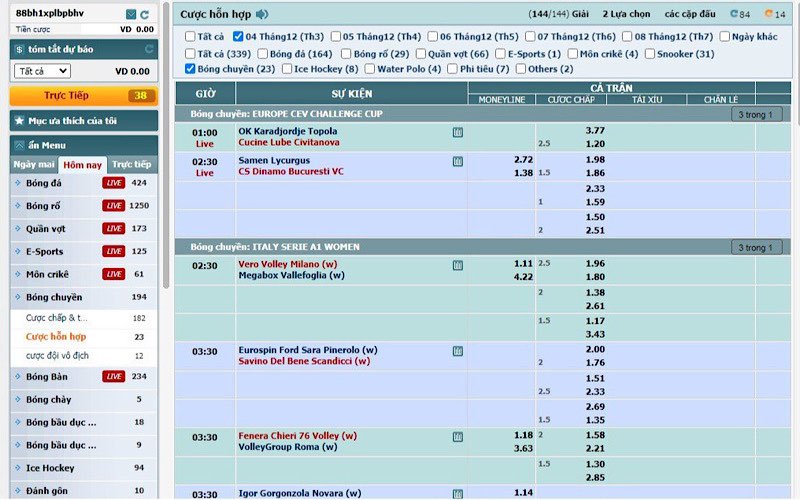The height and width of the screenshot is (500, 800).
Task: Click the orange refresh timer icon showing 14
Action: [768, 15]
